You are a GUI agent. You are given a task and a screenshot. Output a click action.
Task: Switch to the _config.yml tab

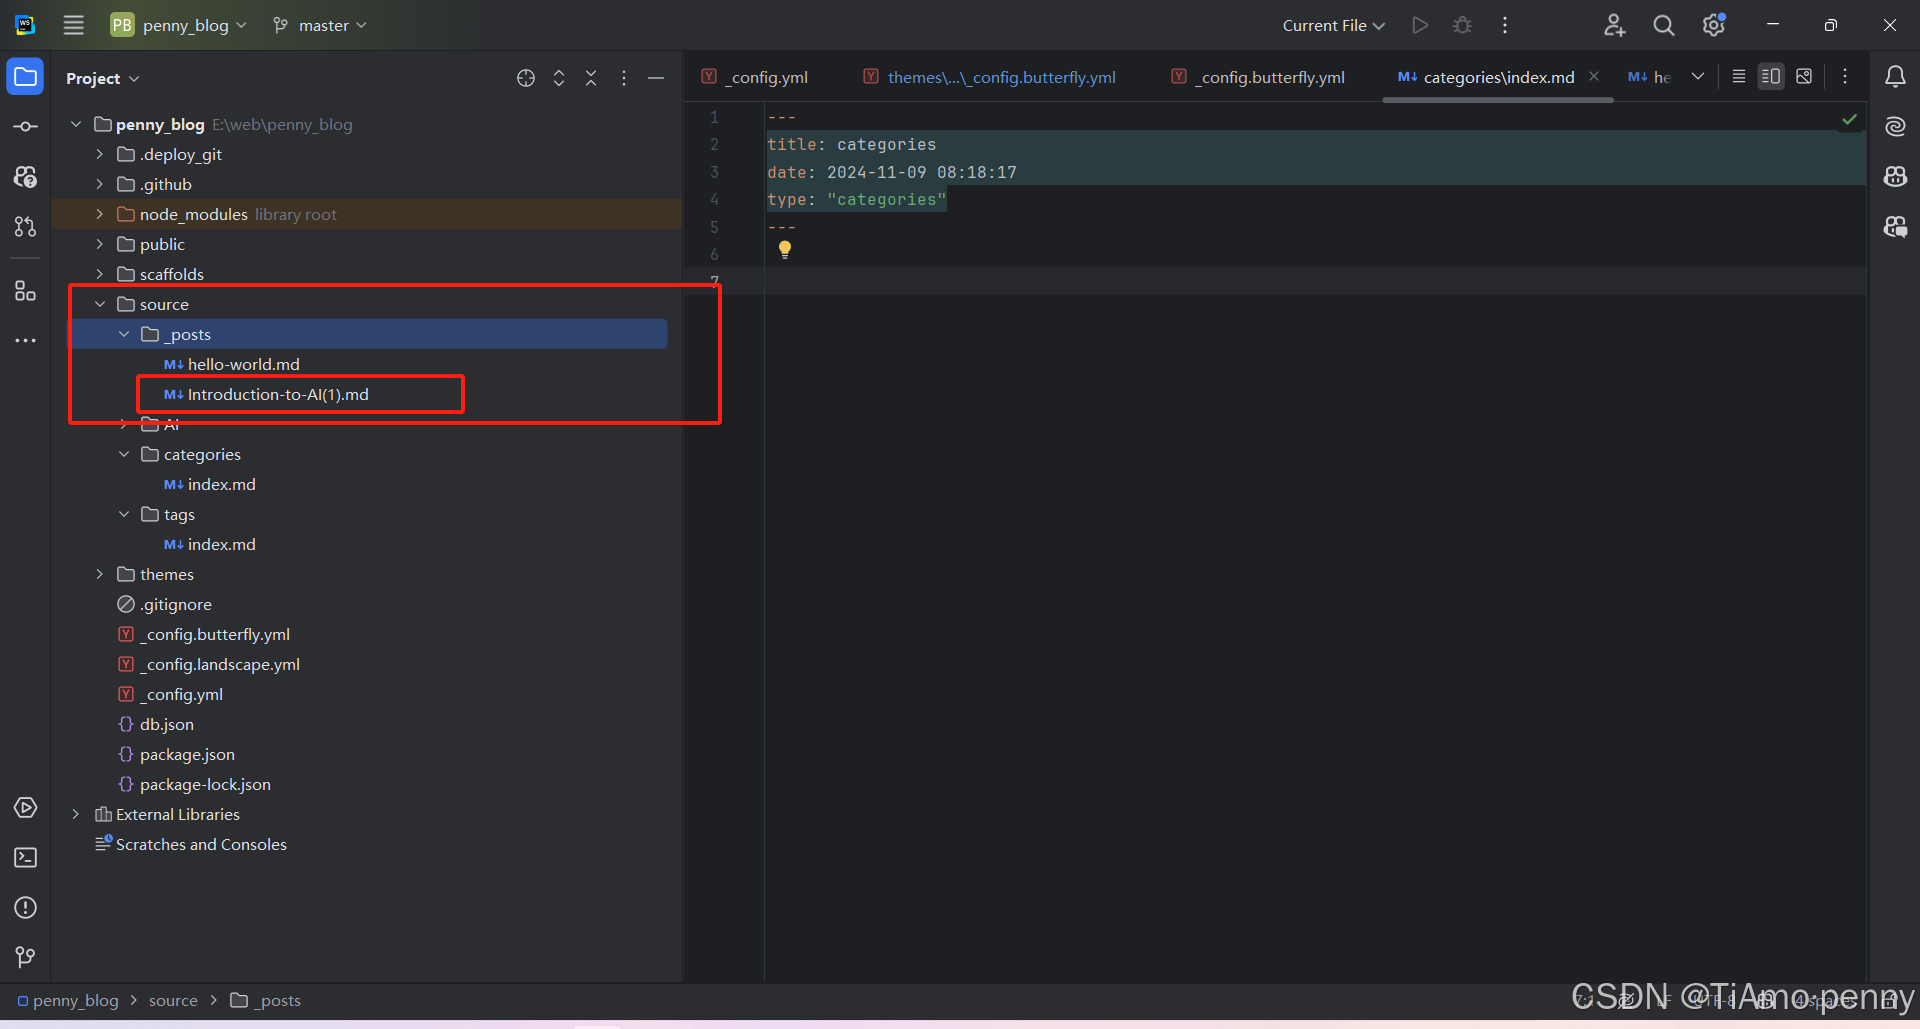click(768, 78)
